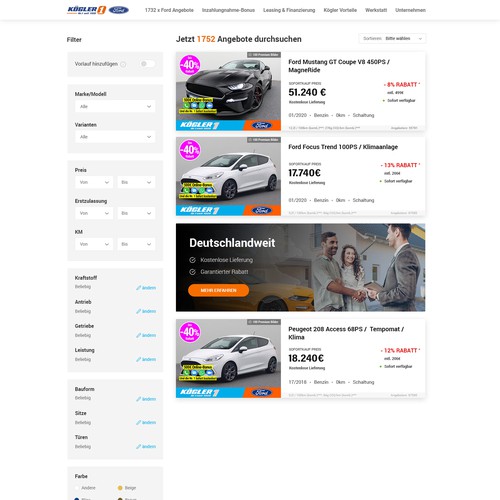Click the 17.740€ price
This screenshot has width=500, height=500.
304,173
